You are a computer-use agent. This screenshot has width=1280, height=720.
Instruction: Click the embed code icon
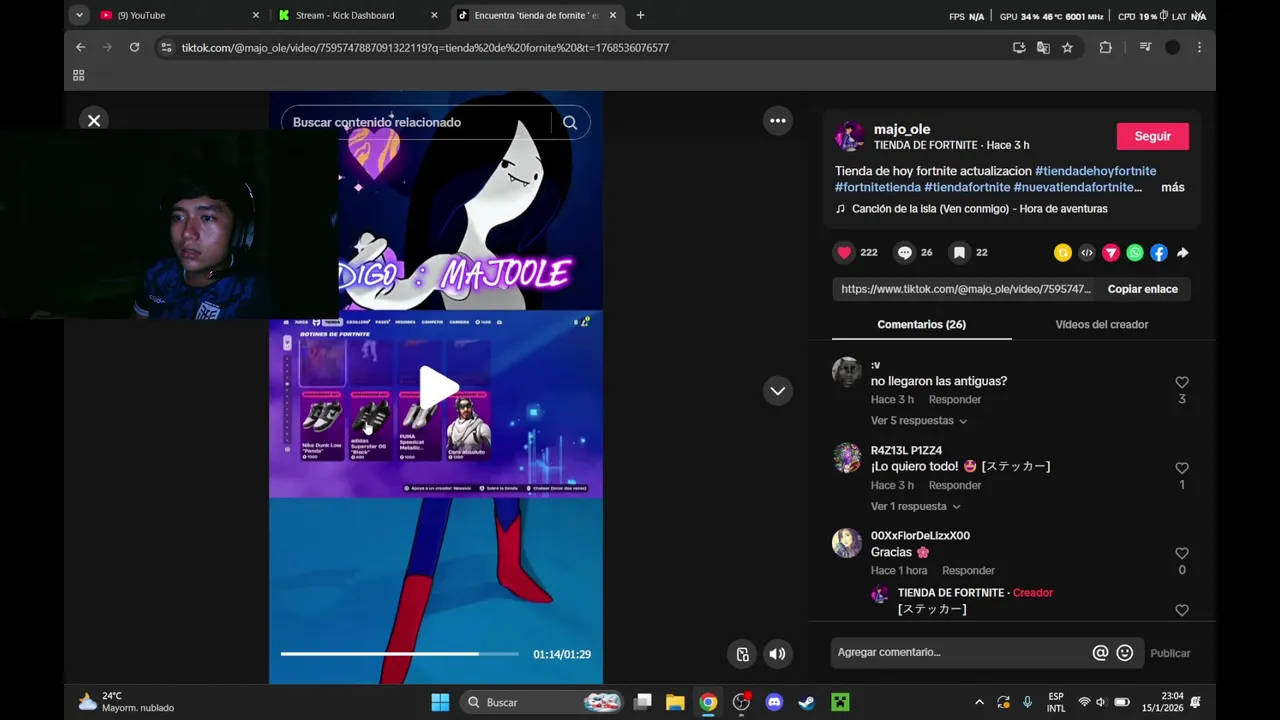(x=1087, y=253)
